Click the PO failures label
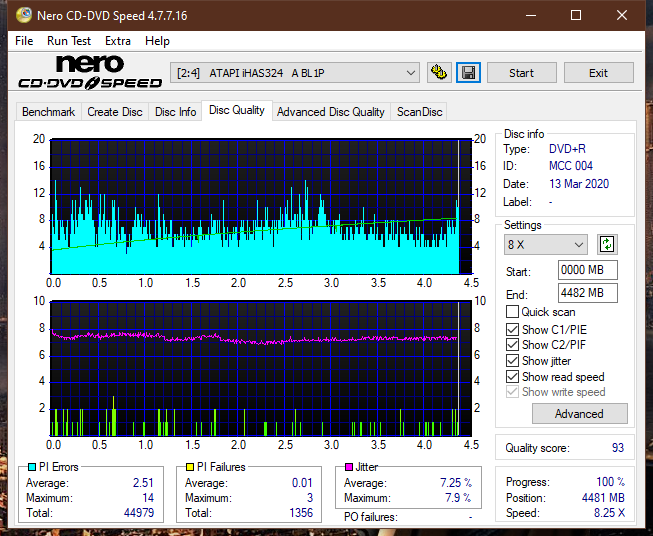This screenshot has height=536, width=653. [x=371, y=517]
